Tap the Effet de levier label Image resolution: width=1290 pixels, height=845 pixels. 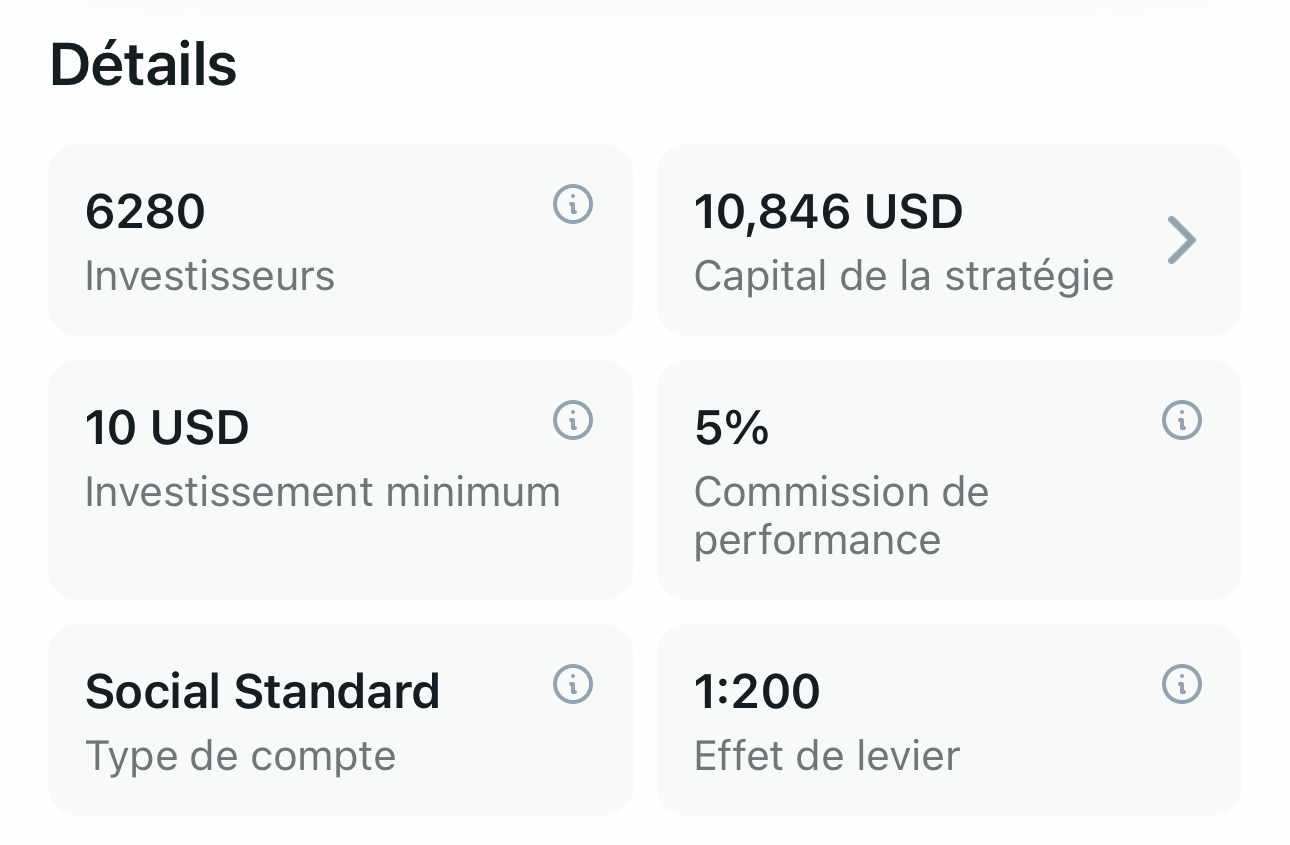(x=826, y=756)
